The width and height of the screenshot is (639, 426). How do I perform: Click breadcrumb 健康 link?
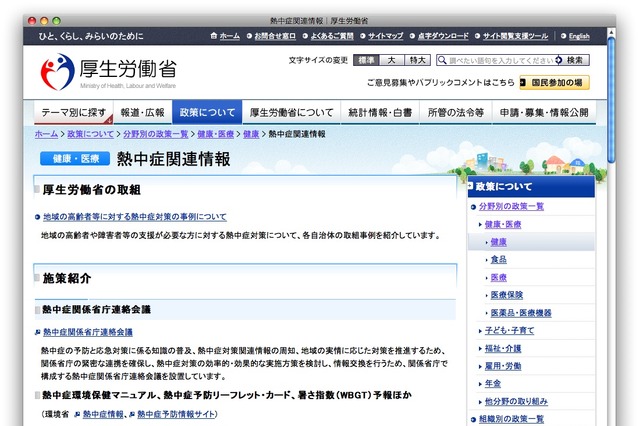coord(251,134)
